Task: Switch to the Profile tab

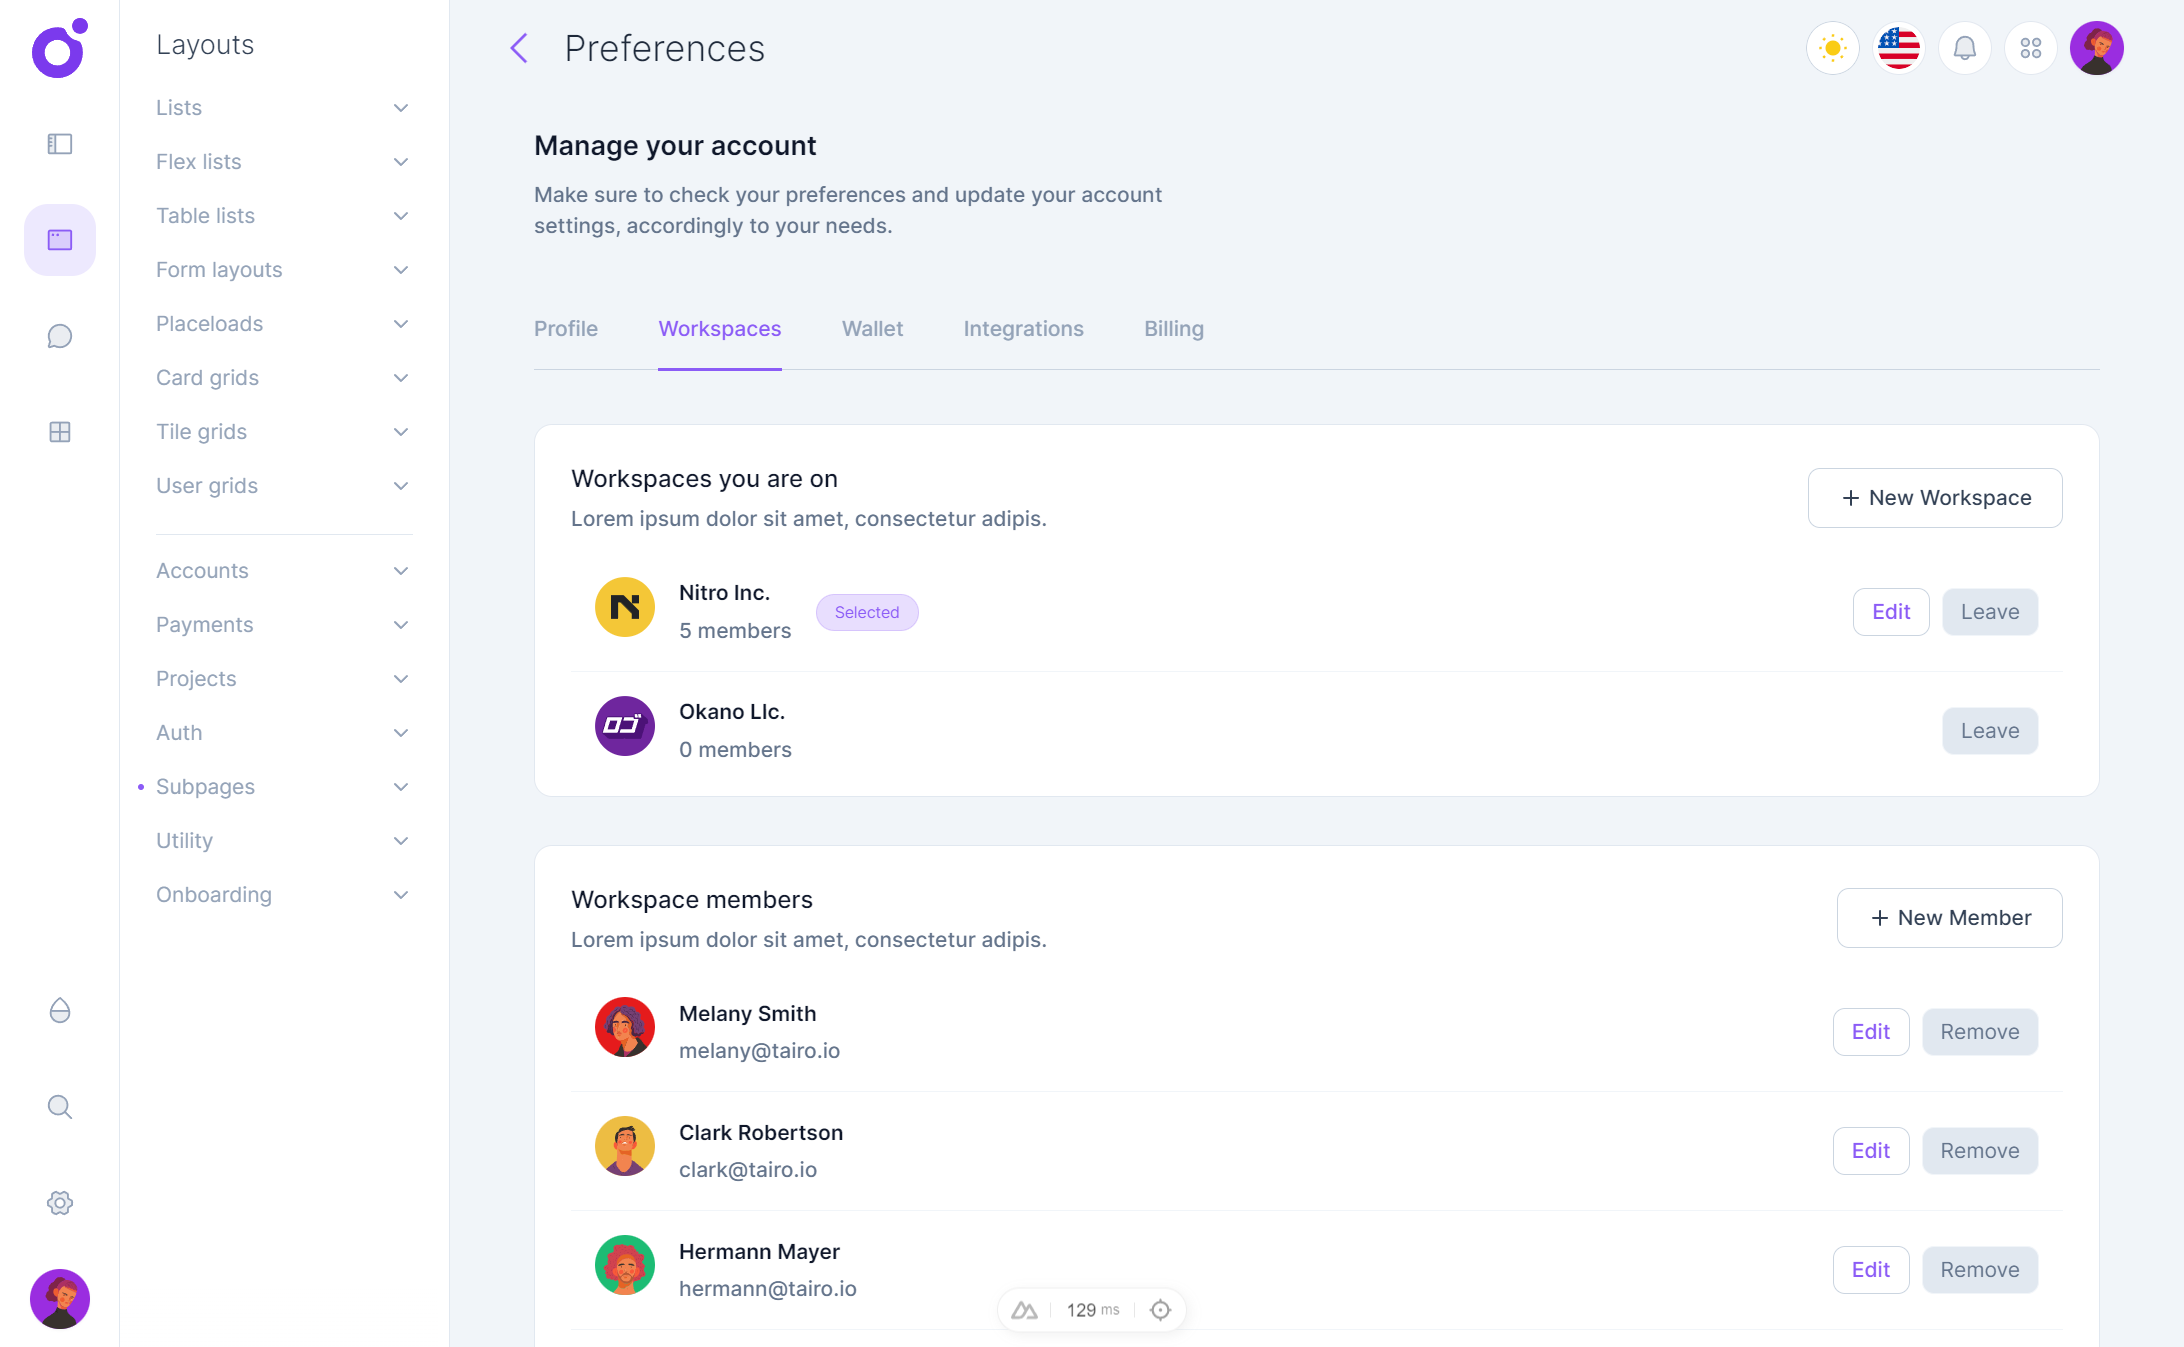Action: [565, 328]
